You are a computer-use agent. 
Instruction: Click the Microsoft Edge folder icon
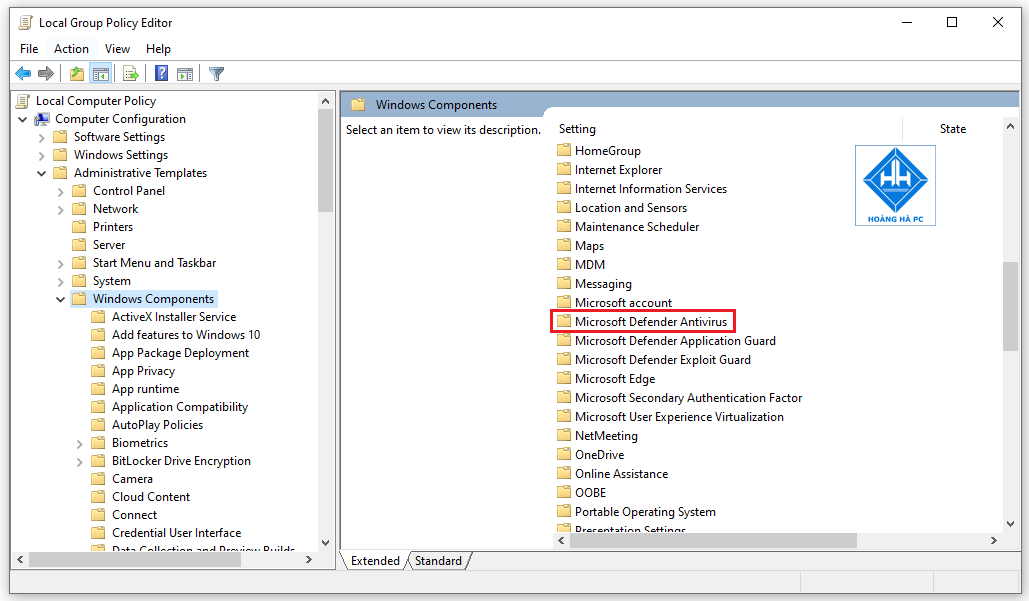[564, 379]
